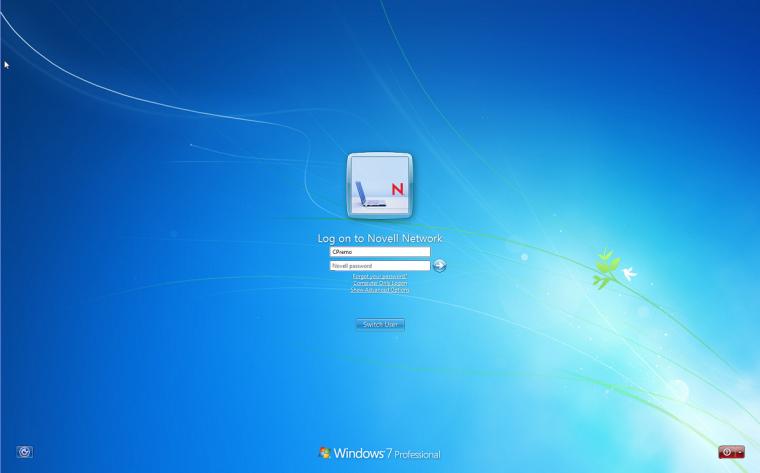Click the Professional edition label

pos(417,455)
